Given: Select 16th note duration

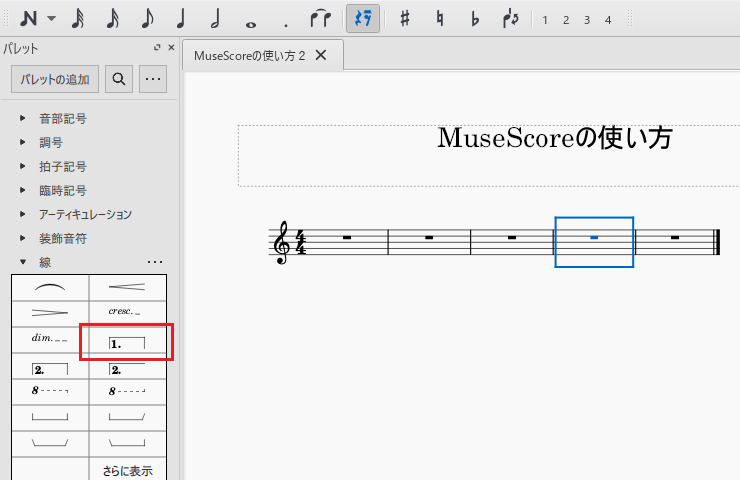Looking at the screenshot, I should click(x=113, y=19).
